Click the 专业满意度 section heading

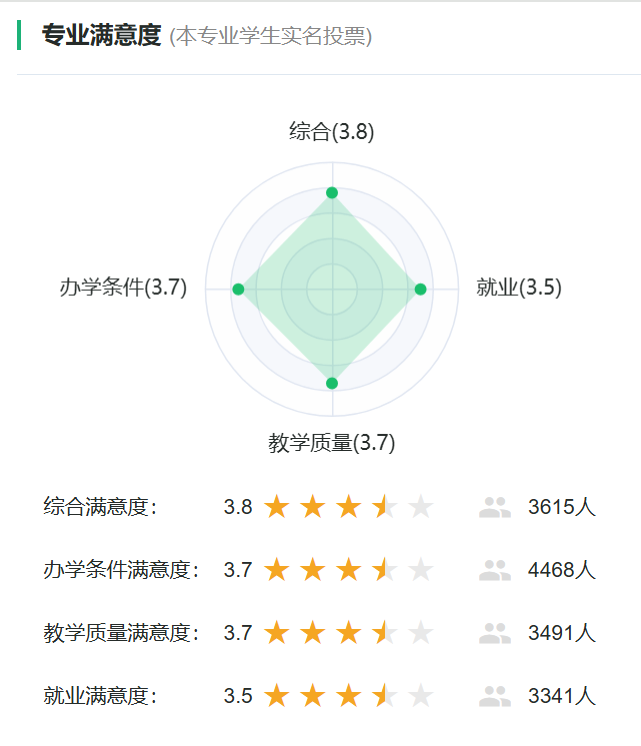coord(101,36)
